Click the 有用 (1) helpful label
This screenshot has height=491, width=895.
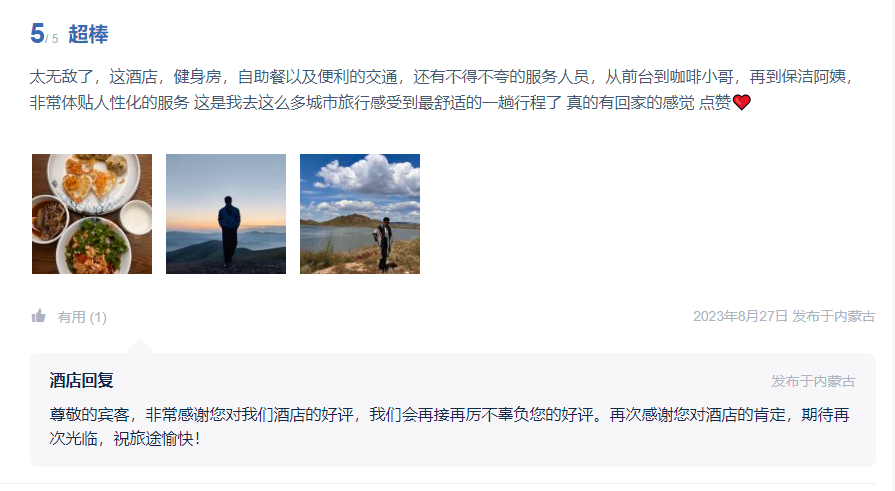82,317
